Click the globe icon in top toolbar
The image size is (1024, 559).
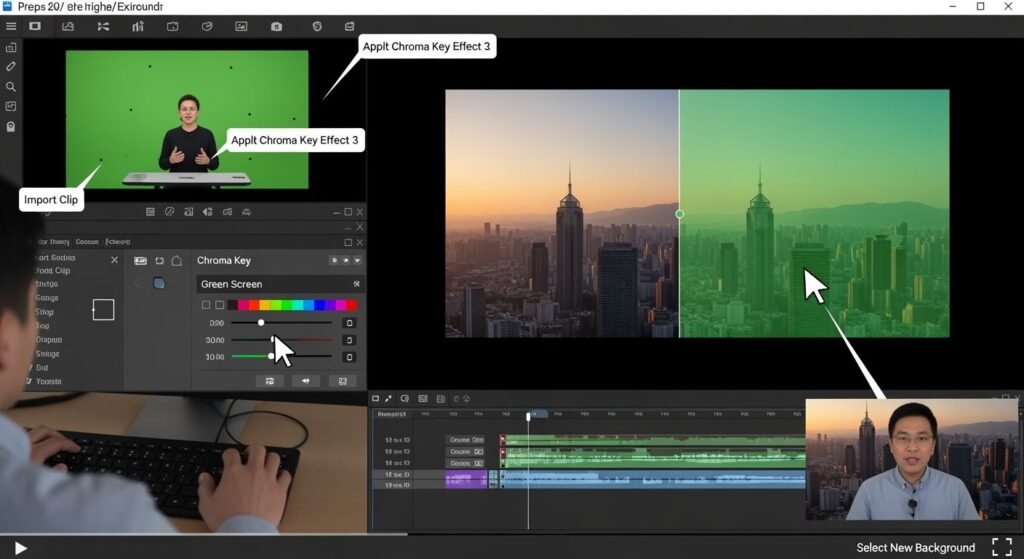(317, 26)
